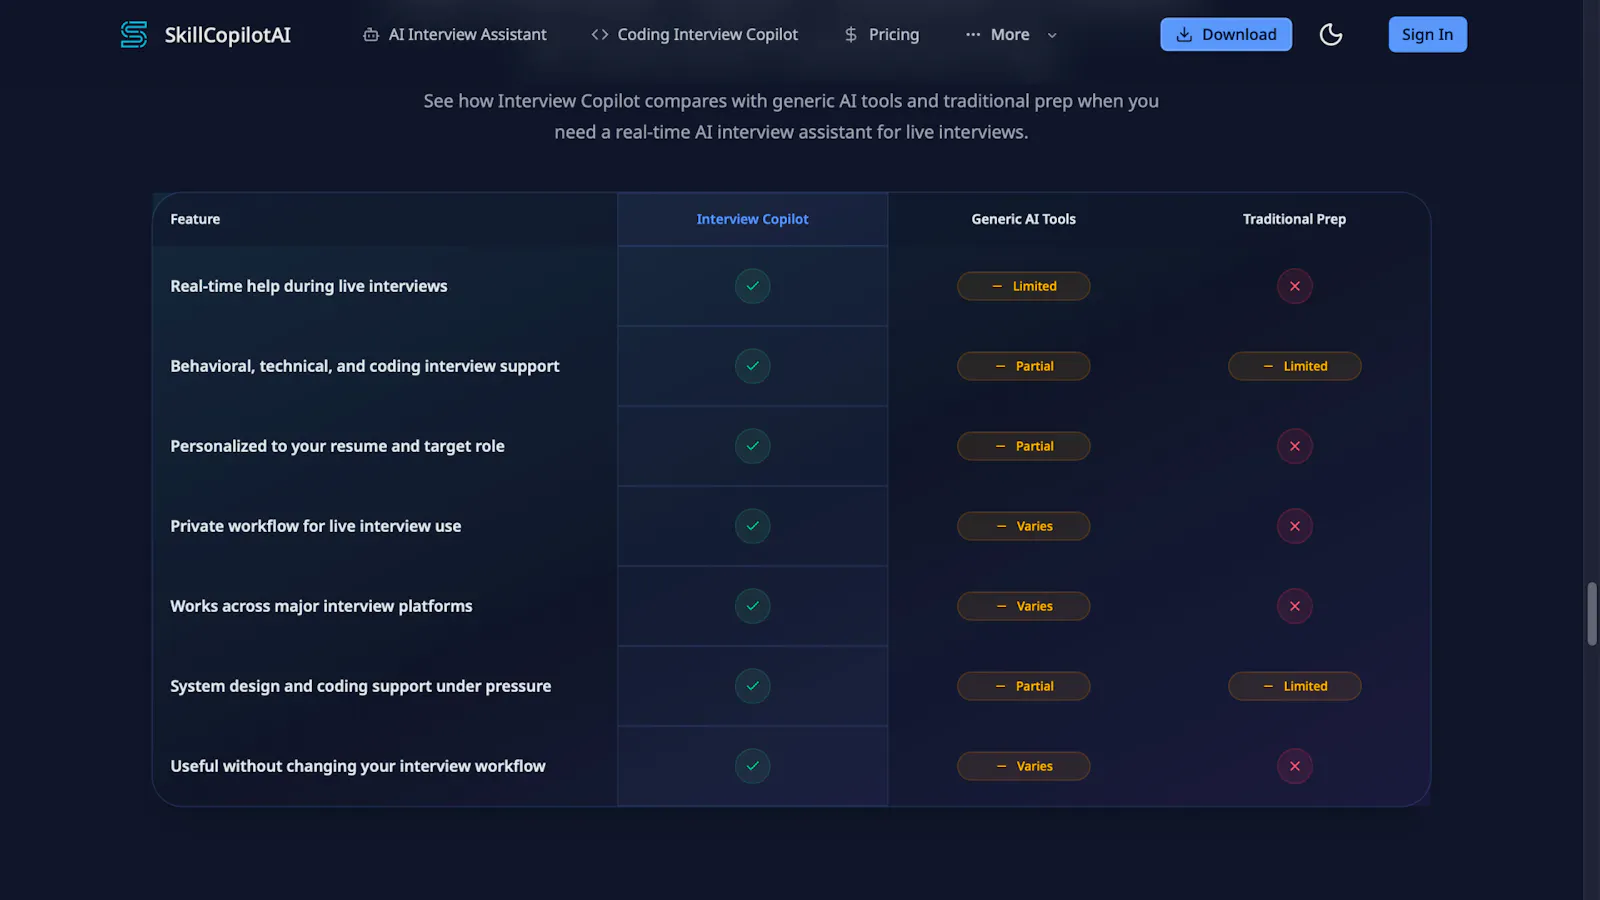The width and height of the screenshot is (1600, 900).
Task: Select 'Personalized to your resume and target role'
Action: 337,446
